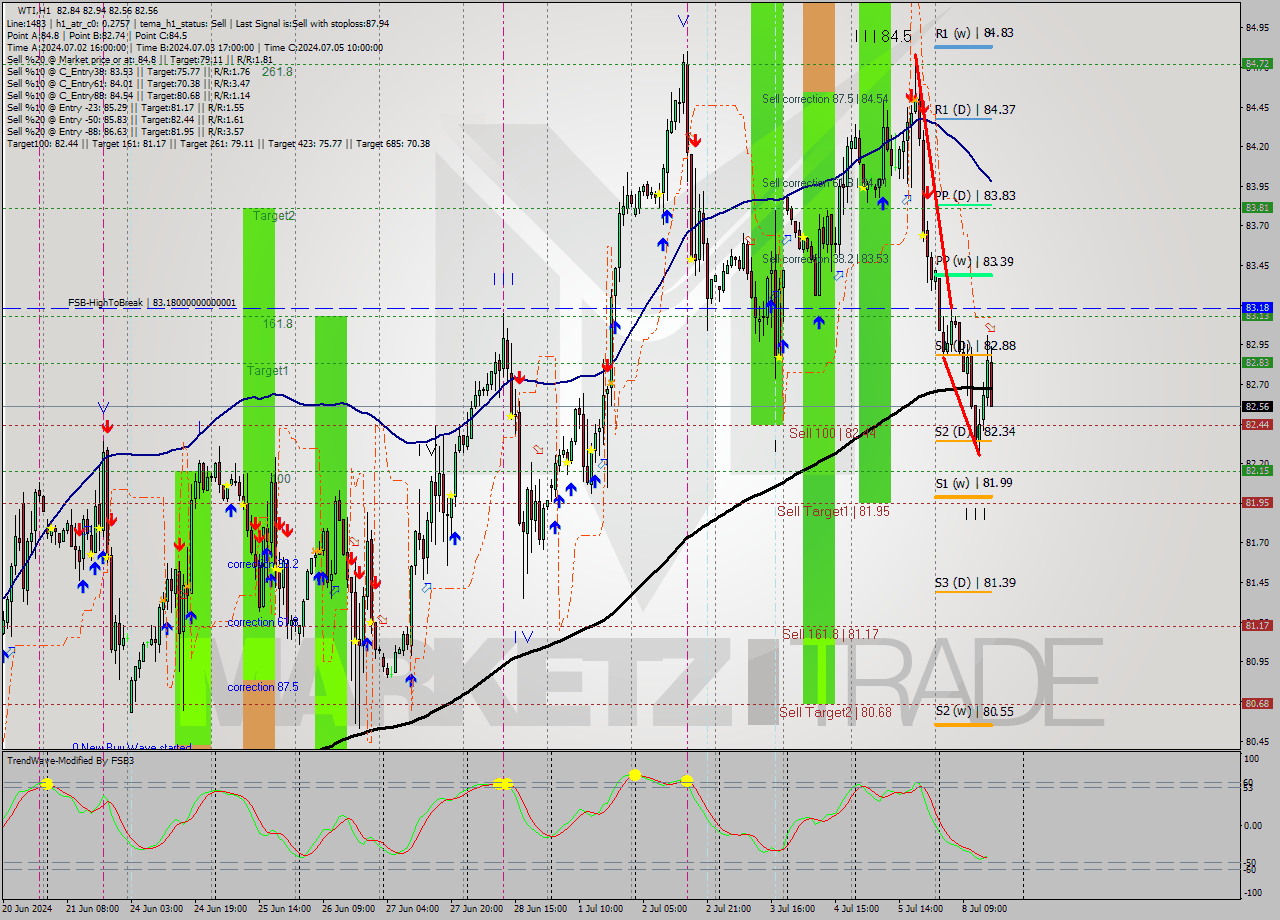Click the 'Sell correction 87.5 | 84.54' label

coord(825,99)
